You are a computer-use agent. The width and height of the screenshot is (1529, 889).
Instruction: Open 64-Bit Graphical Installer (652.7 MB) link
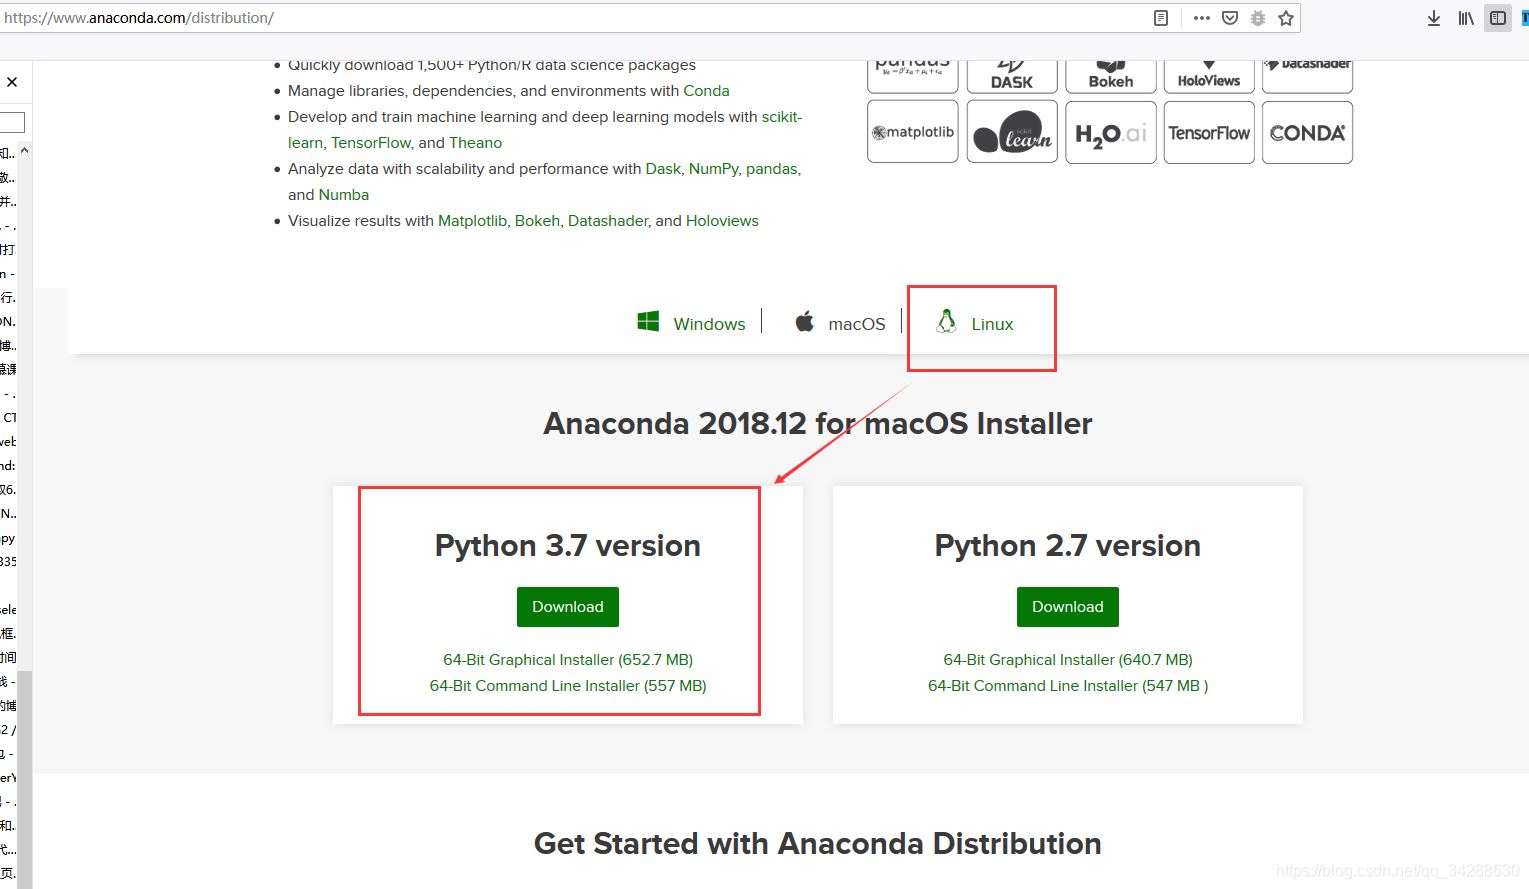[x=568, y=660]
